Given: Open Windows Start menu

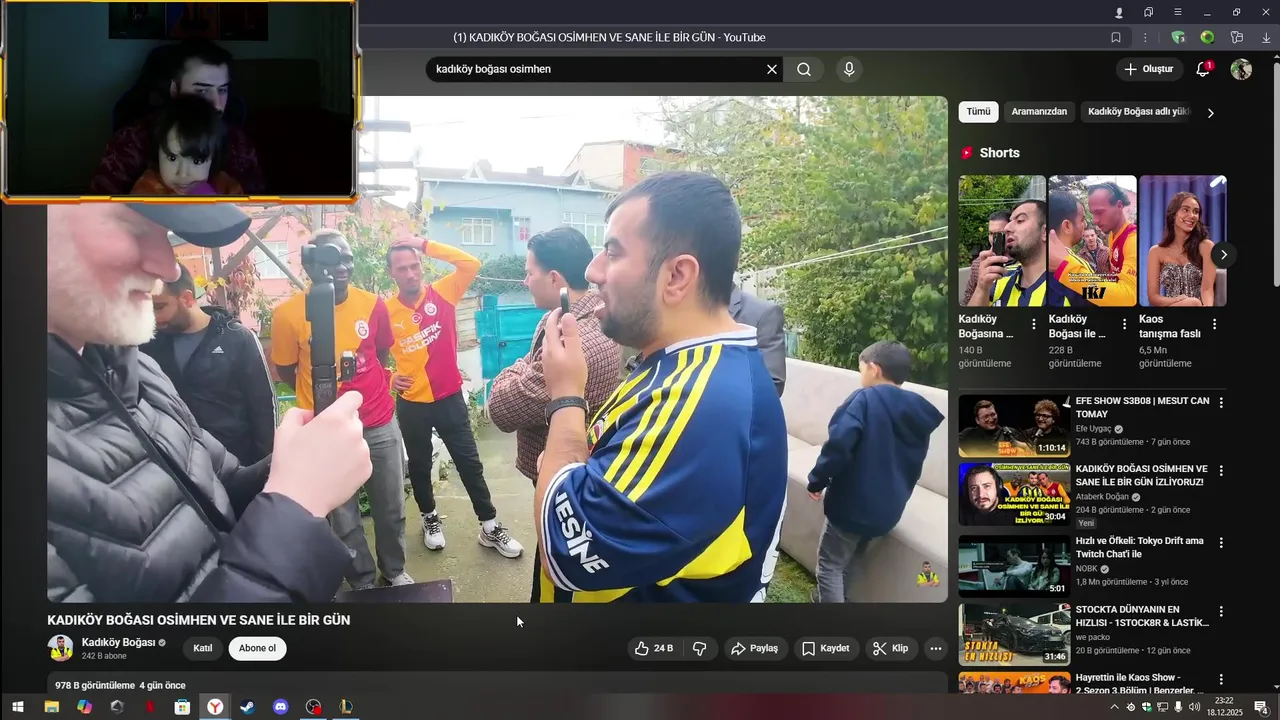Looking at the screenshot, I should [x=17, y=707].
